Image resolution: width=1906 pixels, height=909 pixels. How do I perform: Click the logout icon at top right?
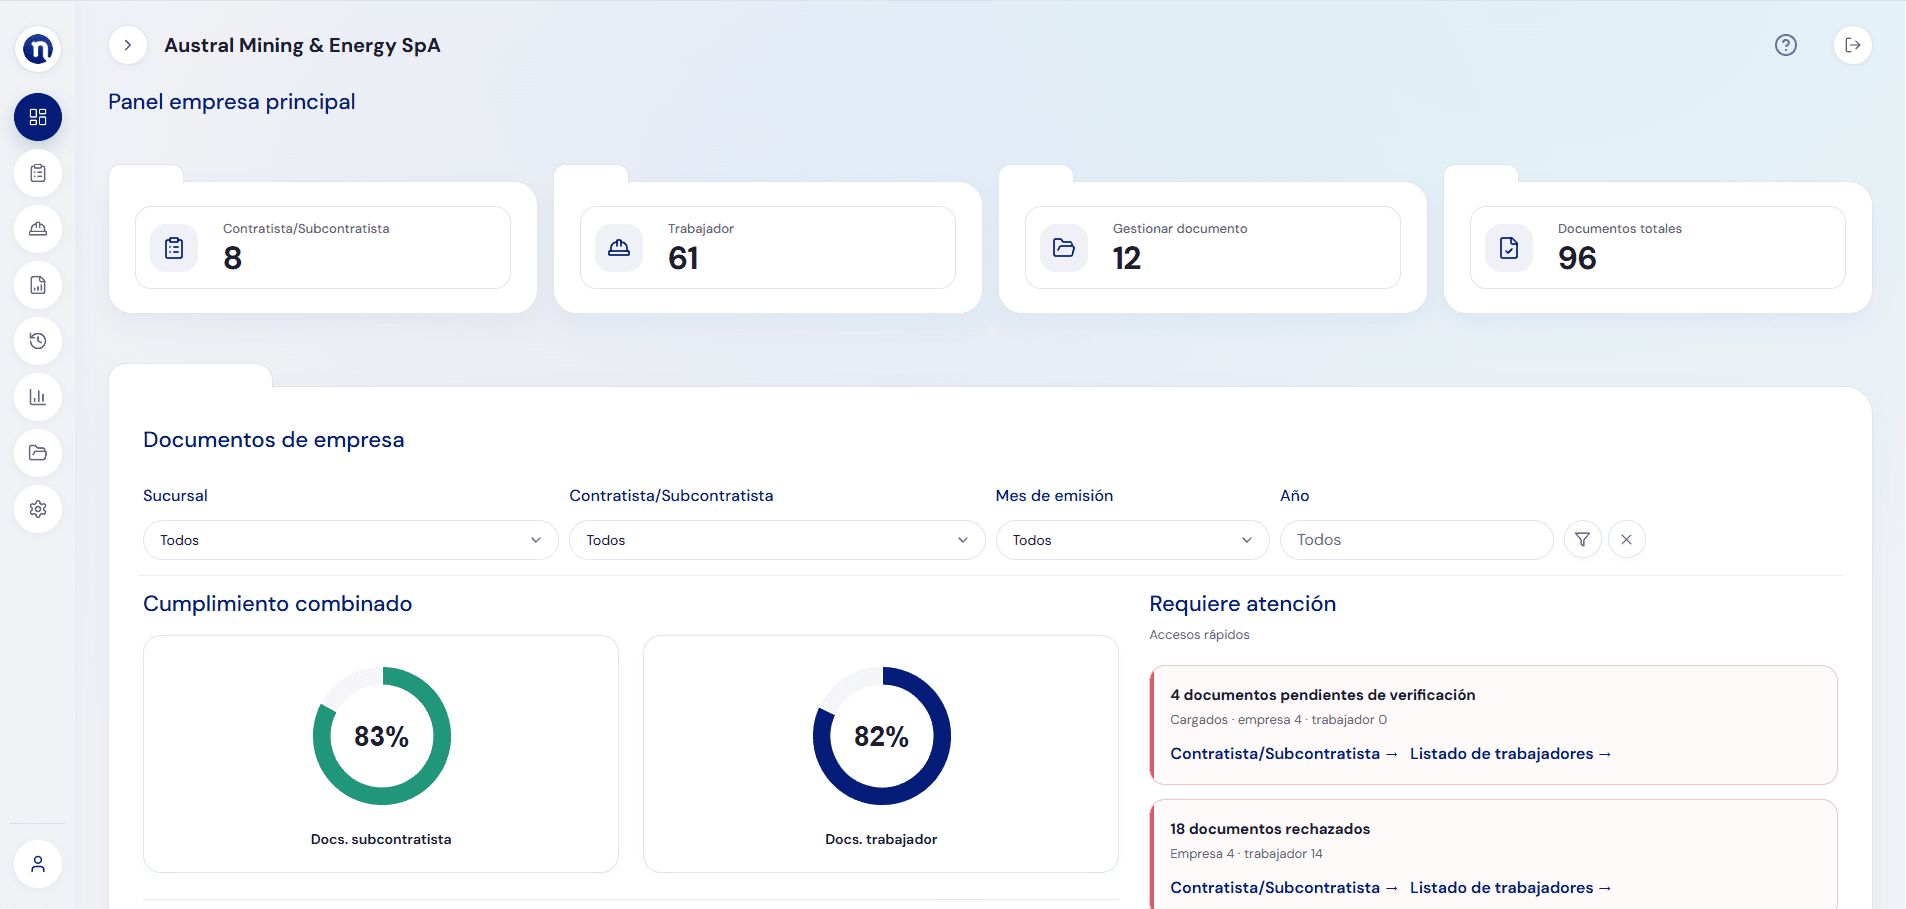tap(1853, 45)
